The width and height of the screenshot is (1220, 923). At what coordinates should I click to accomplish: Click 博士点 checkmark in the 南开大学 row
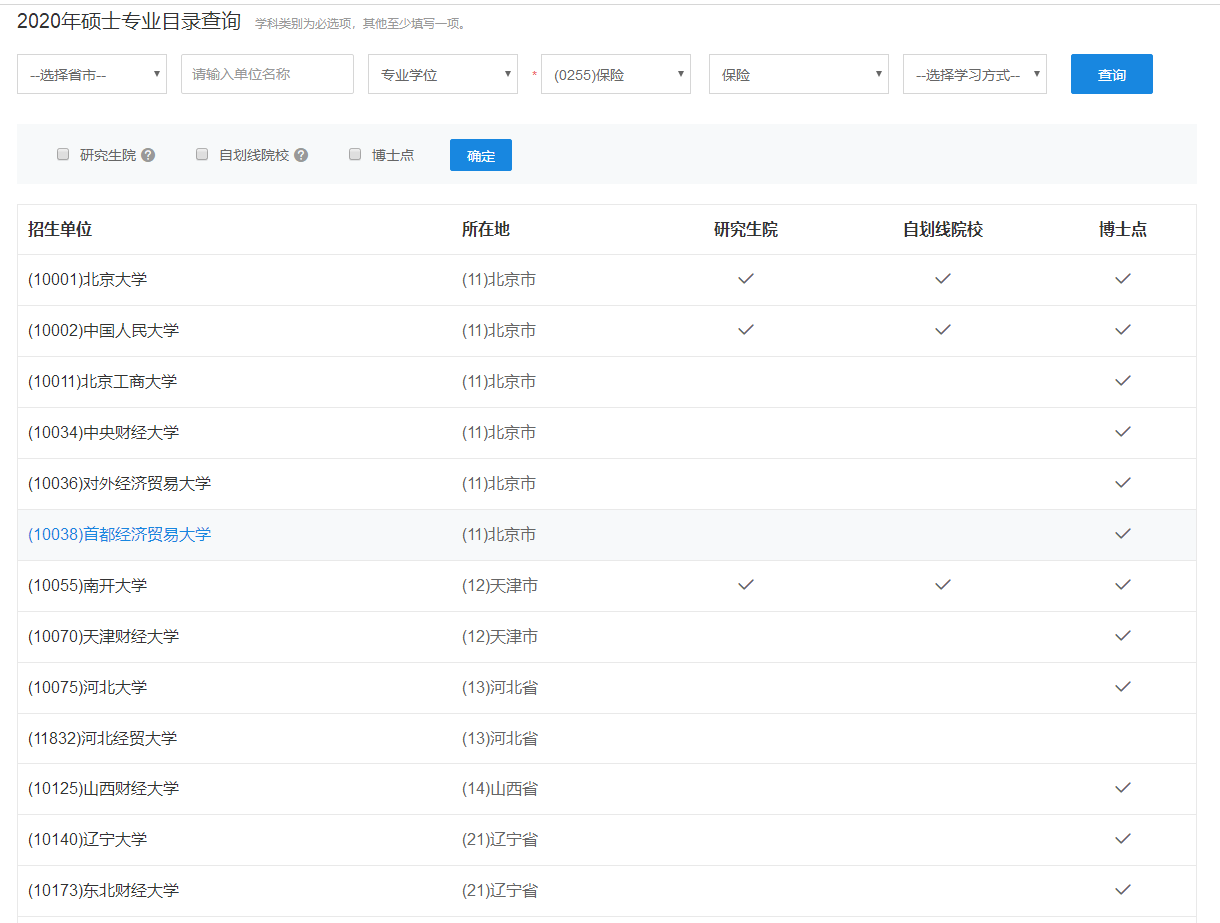pyautogui.click(x=1123, y=585)
